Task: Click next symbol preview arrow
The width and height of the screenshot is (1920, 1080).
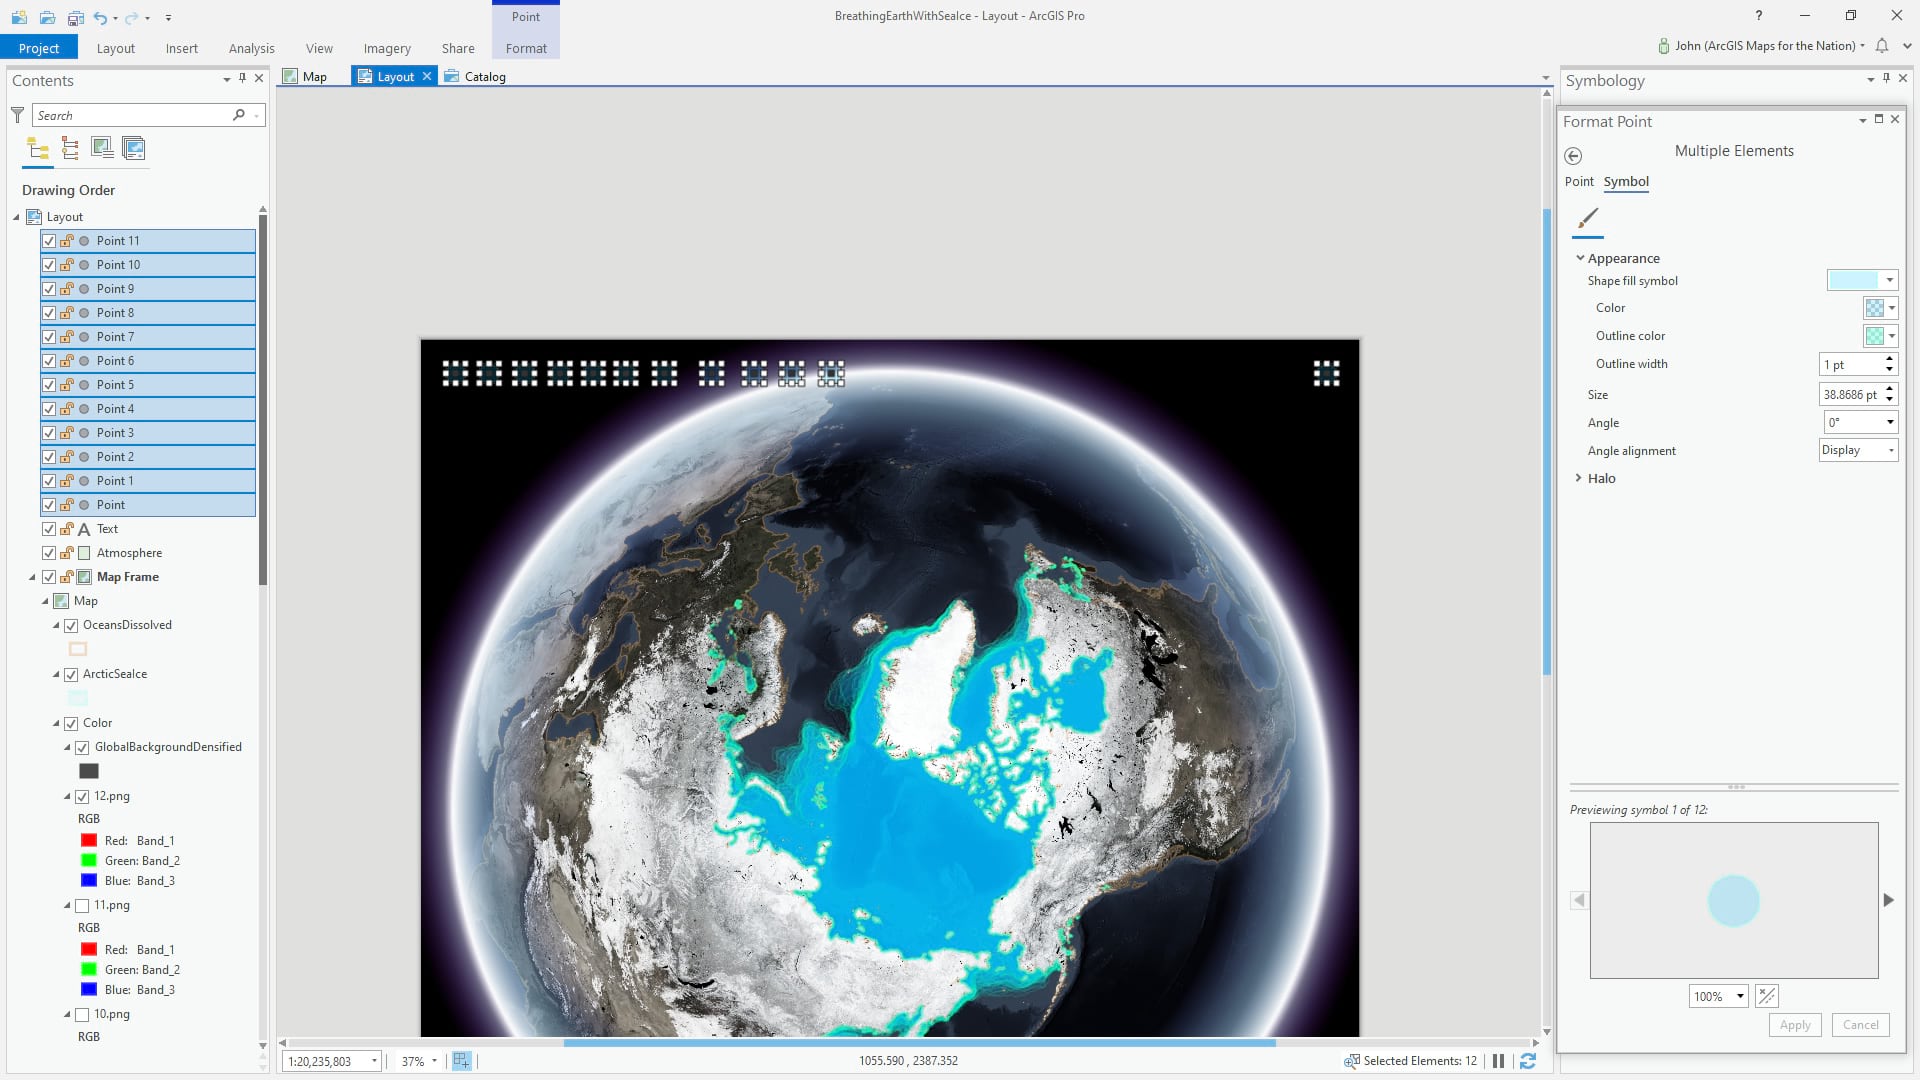Action: (x=1888, y=900)
